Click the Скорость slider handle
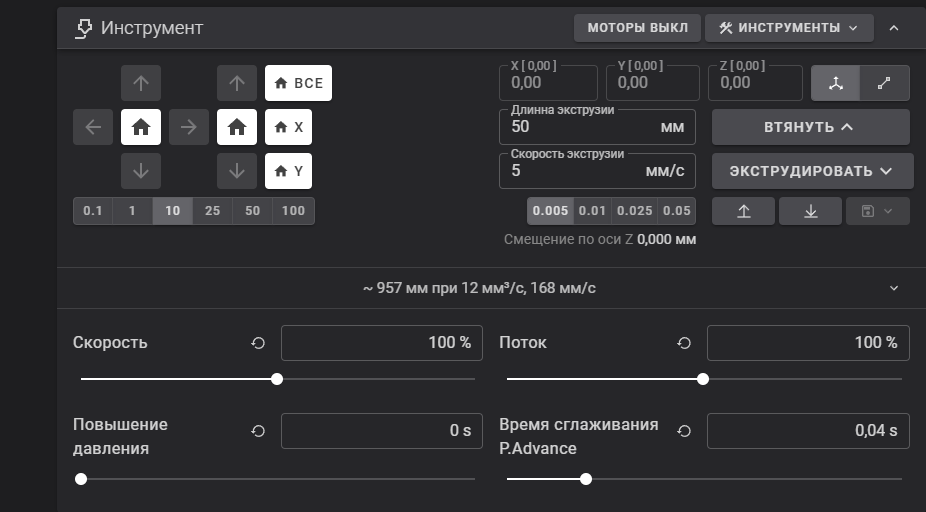The height and width of the screenshot is (512, 926). pos(277,379)
